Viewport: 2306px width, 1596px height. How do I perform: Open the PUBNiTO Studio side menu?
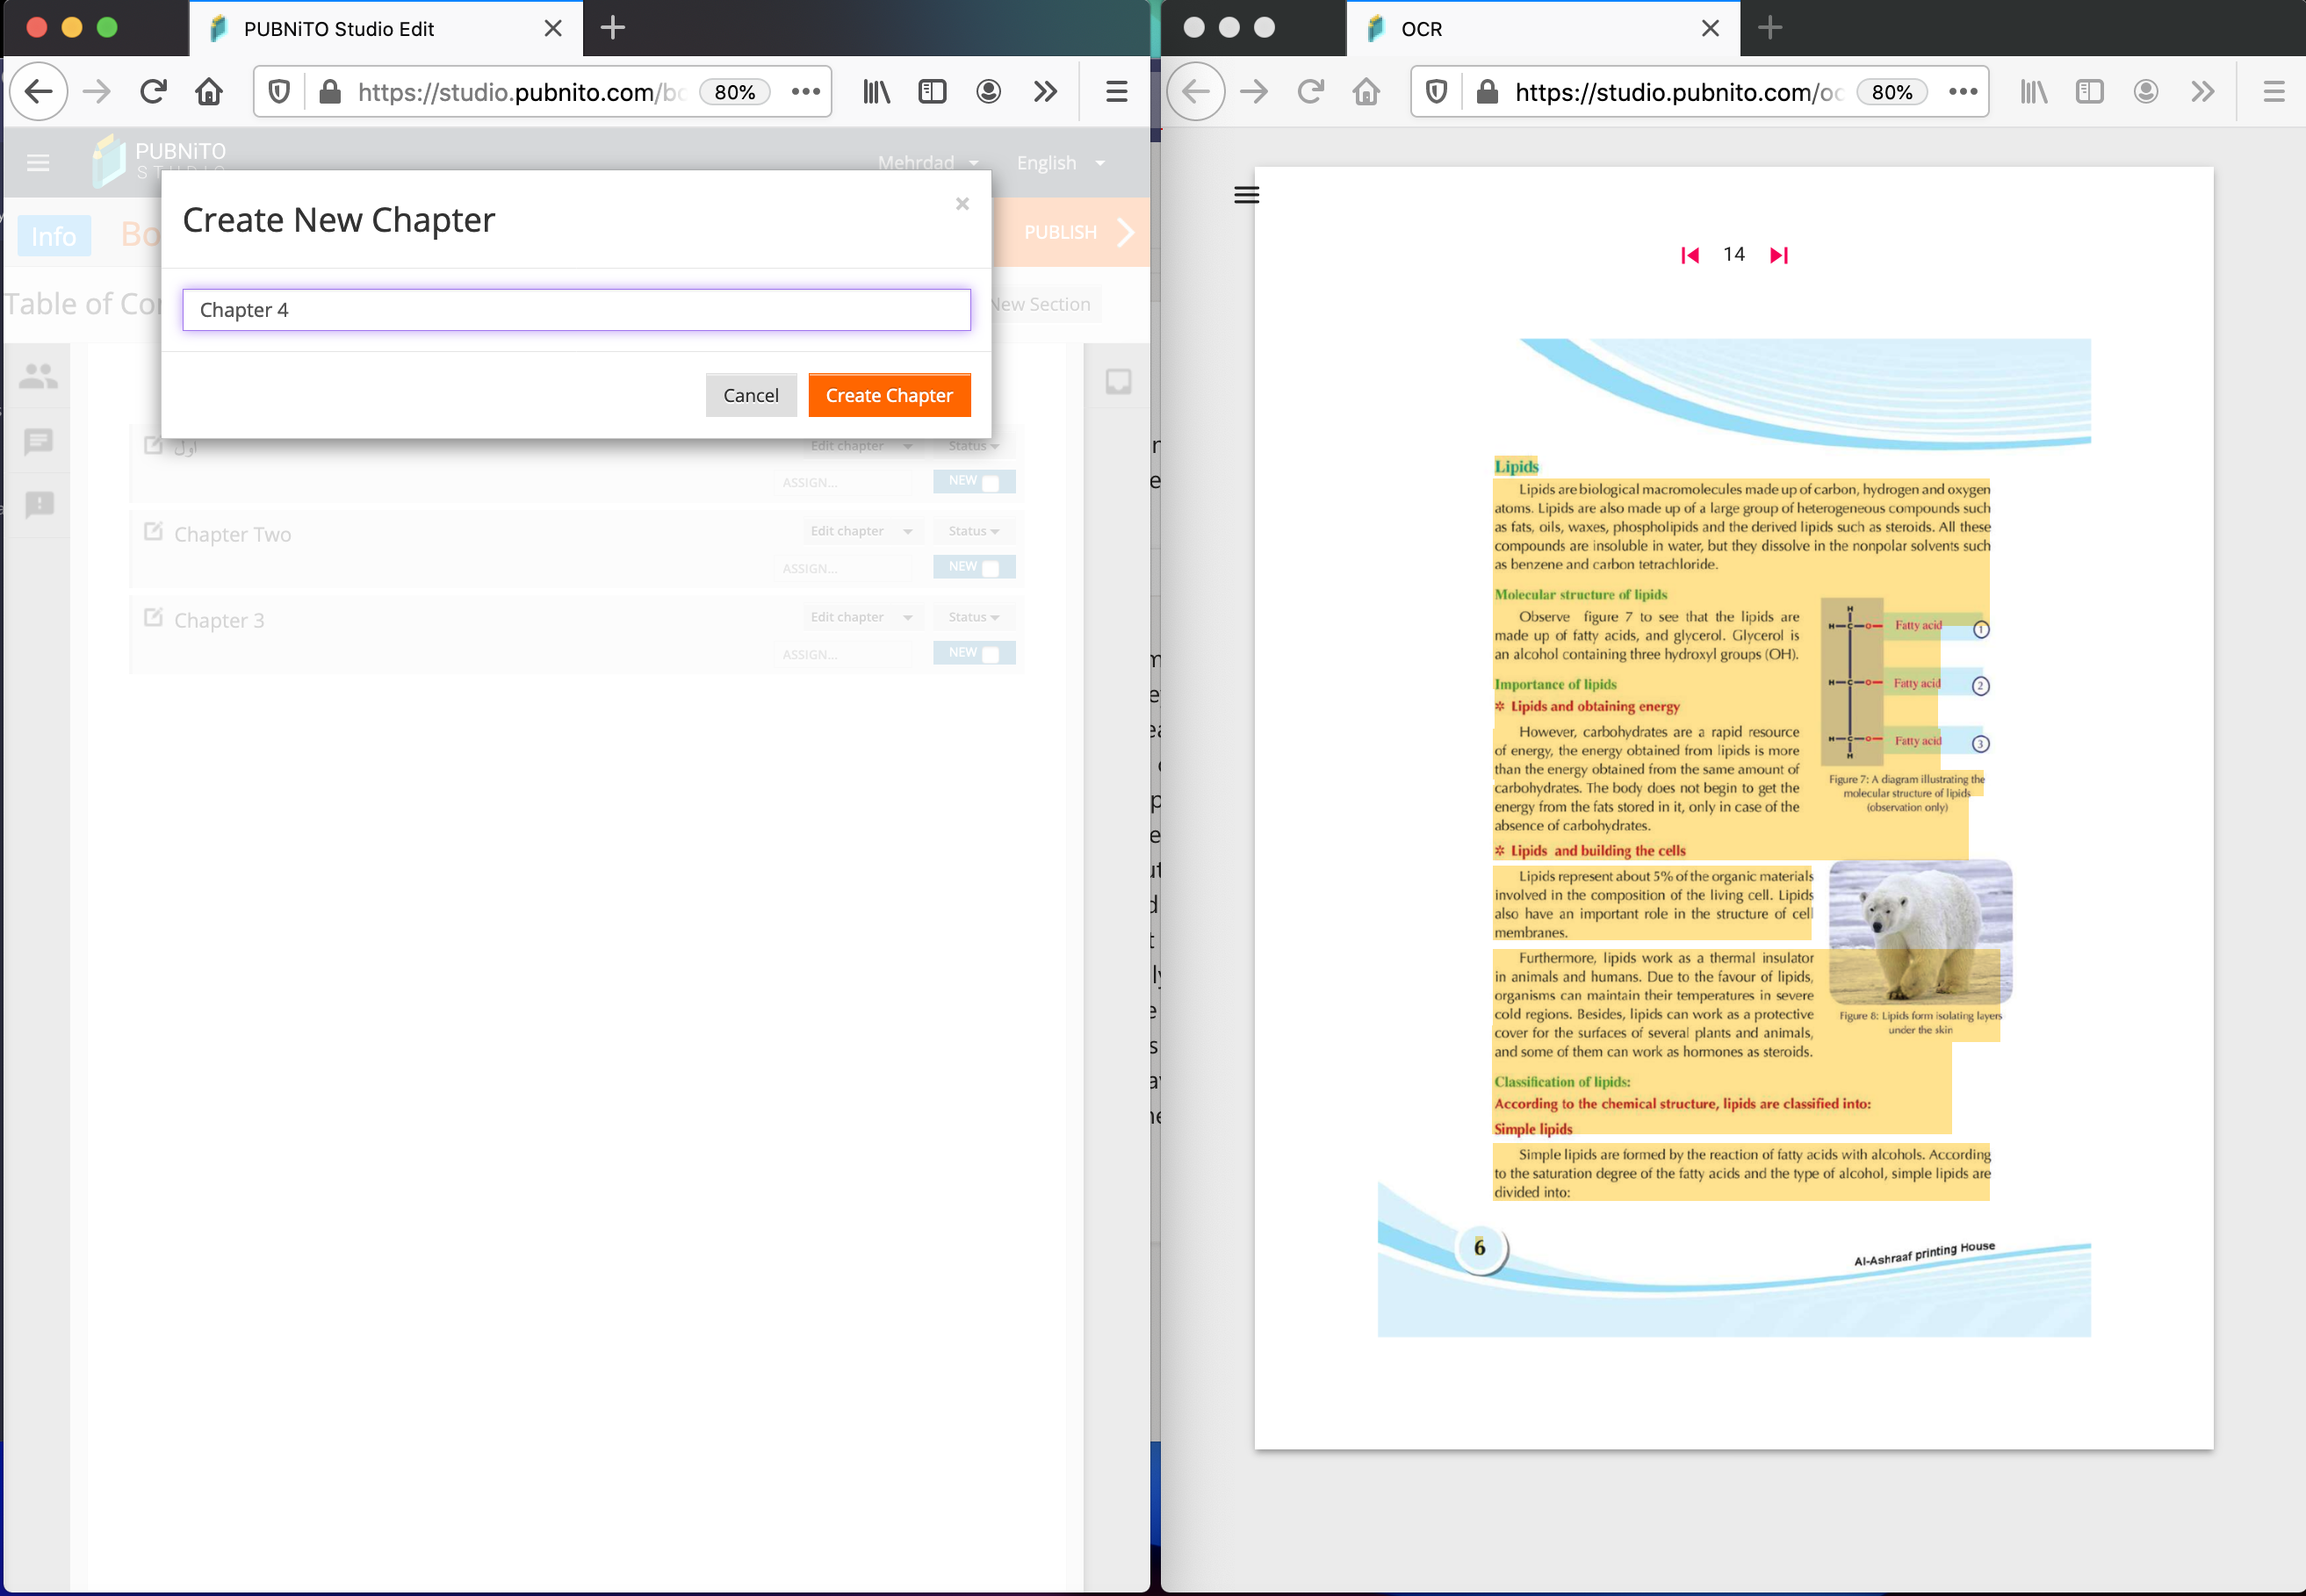[x=38, y=163]
